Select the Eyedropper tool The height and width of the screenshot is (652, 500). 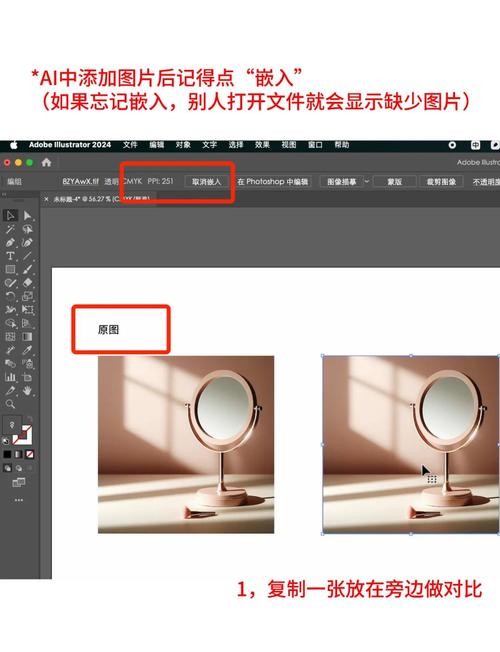[x=27, y=350]
